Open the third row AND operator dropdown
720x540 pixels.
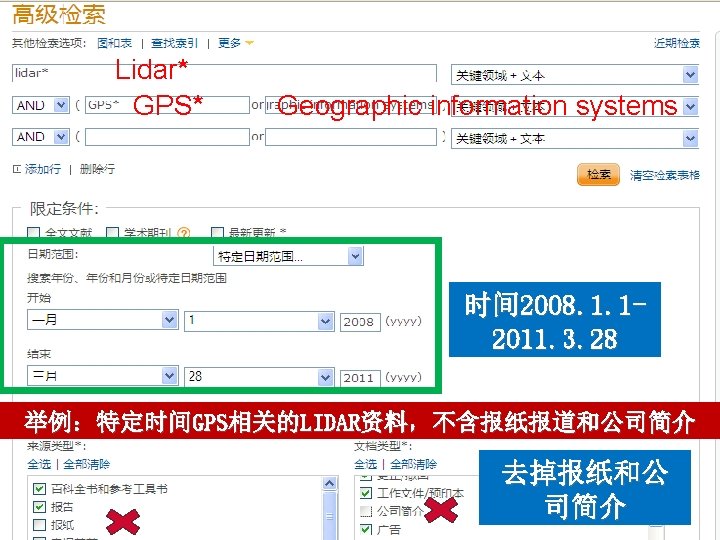pyautogui.click(x=41, y=137)
